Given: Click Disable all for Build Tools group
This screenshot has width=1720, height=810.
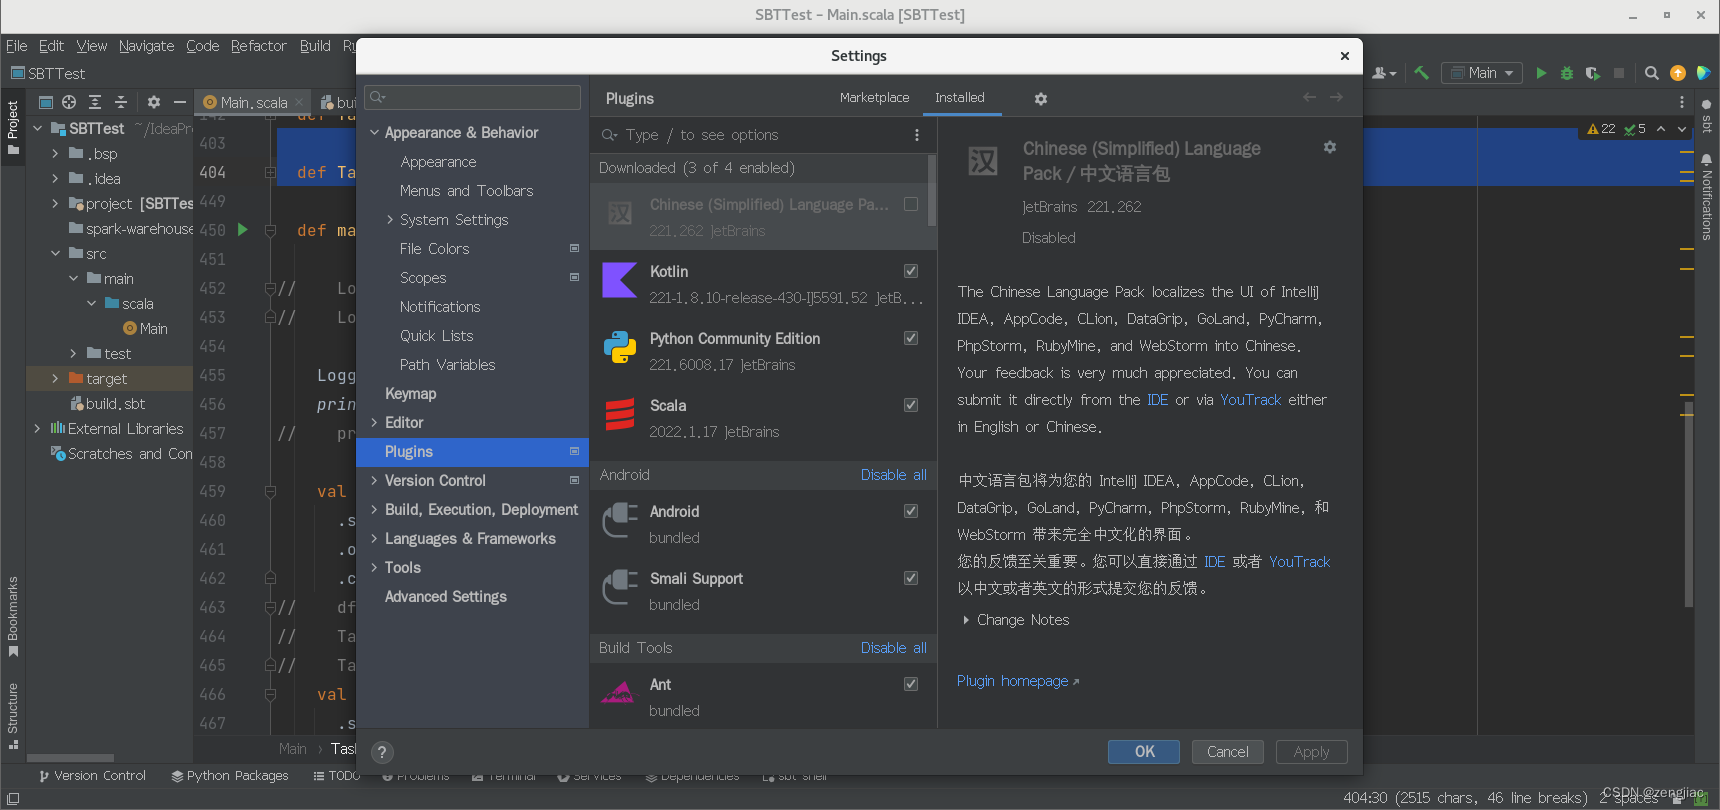Looking at the screenshot, I should coord(893,648).
